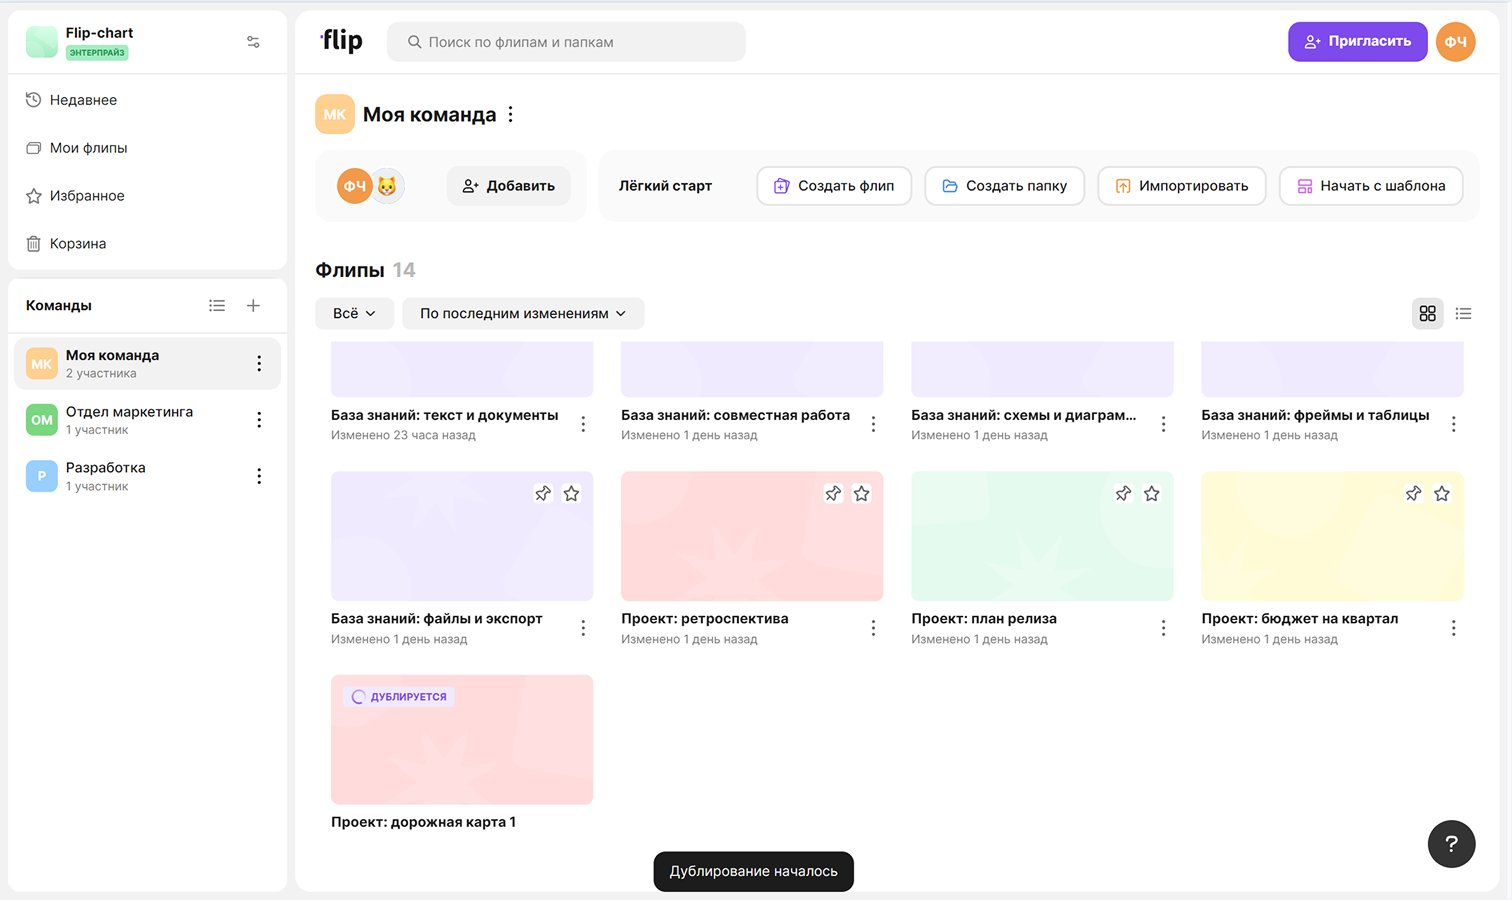Click Создать папку button
Viewport: 1512px width, 900px height.
1005,186
